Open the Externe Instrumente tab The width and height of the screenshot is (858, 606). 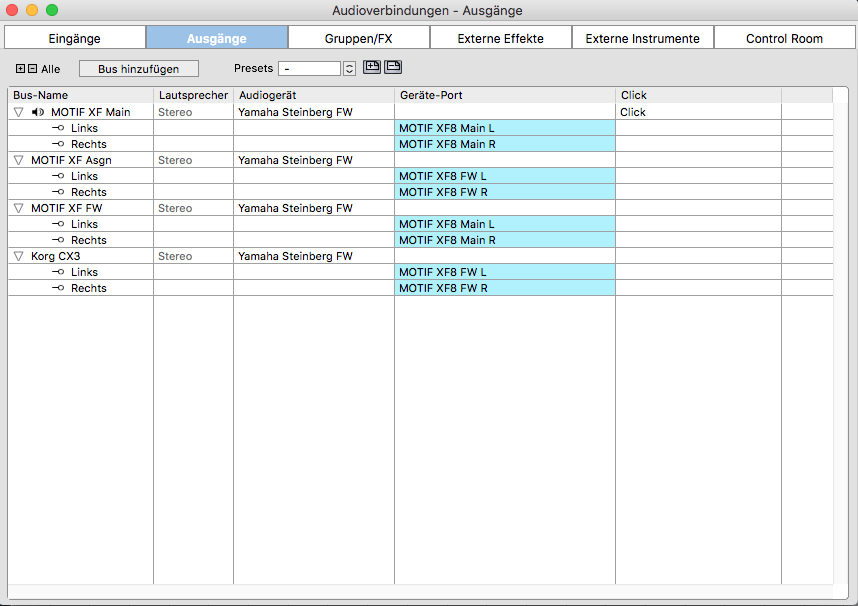point(642,38)
